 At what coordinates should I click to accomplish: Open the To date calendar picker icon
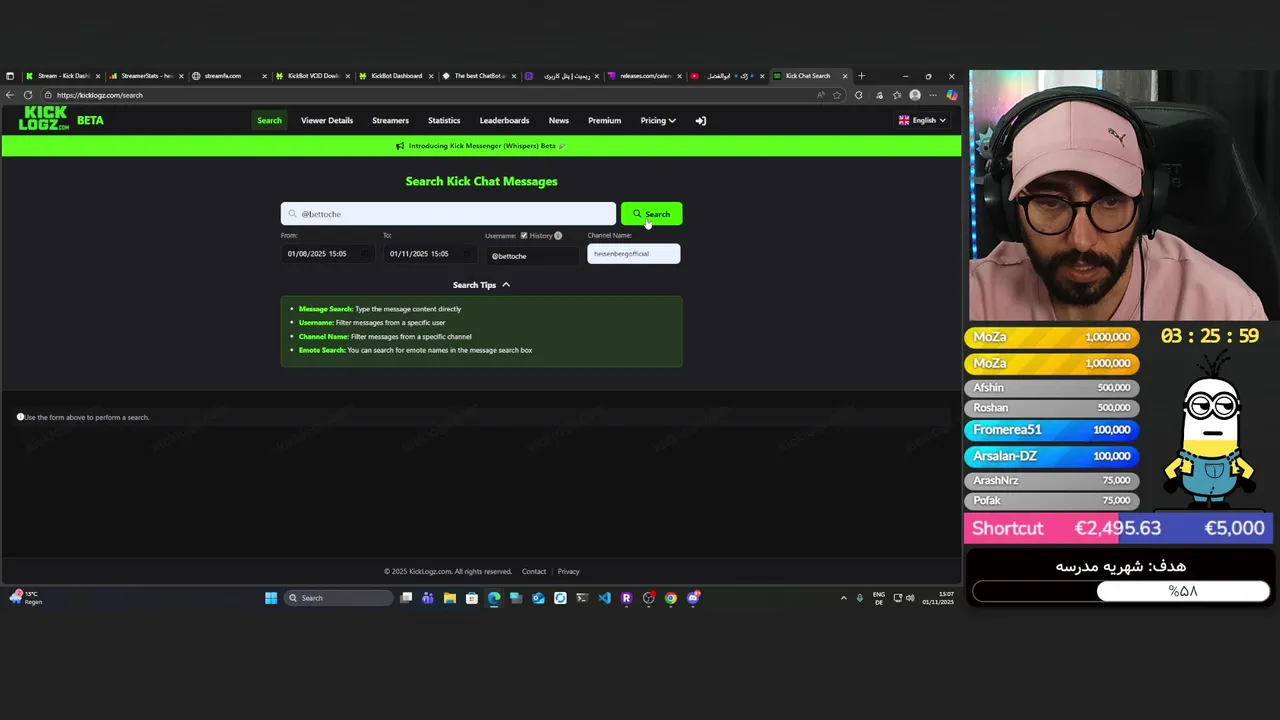click(x=467, y=254)
